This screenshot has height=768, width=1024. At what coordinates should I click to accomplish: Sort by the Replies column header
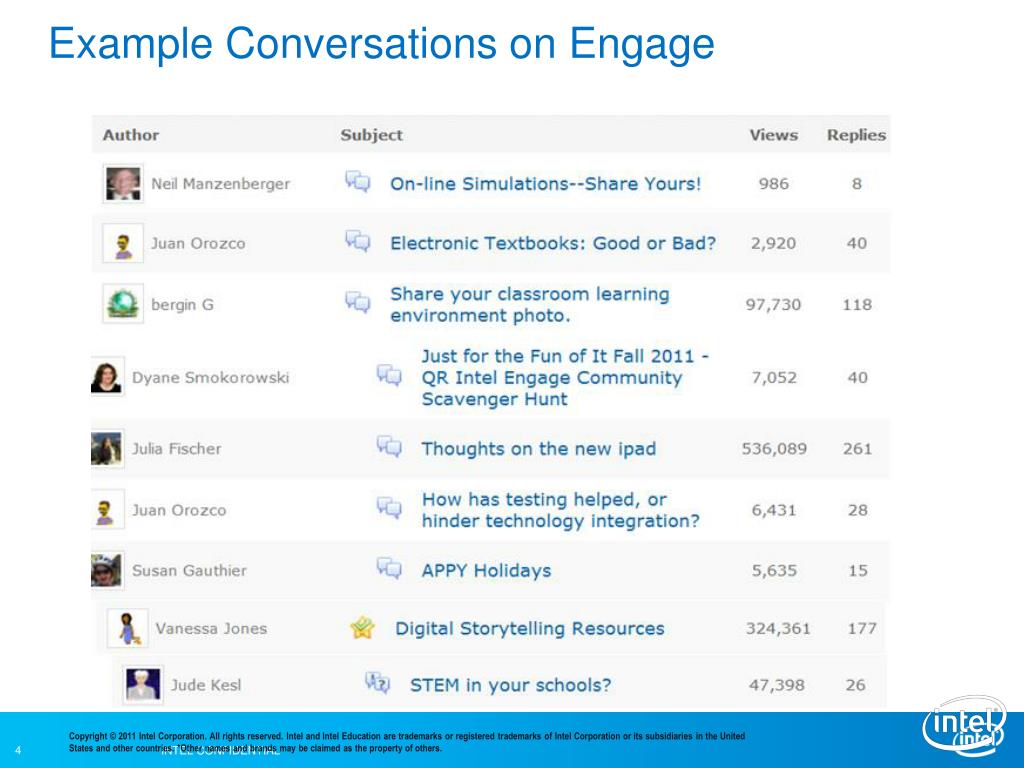coord(856,135)
